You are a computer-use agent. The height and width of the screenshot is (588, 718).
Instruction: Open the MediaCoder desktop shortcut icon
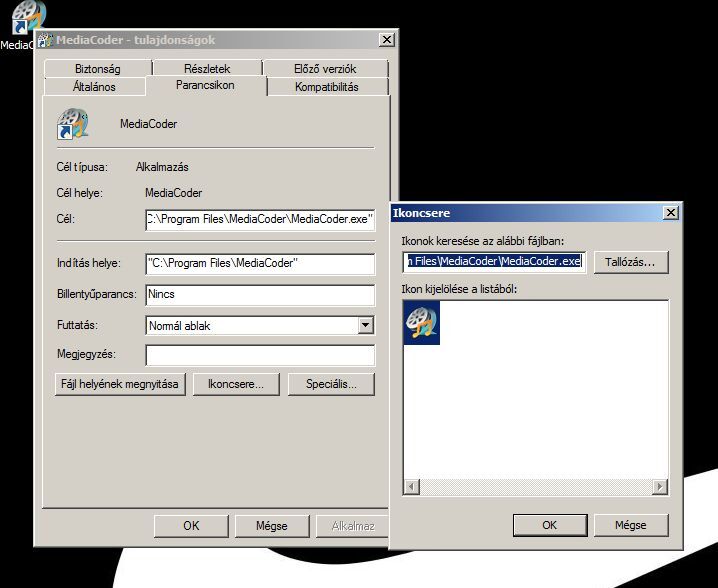click(27, 17)
